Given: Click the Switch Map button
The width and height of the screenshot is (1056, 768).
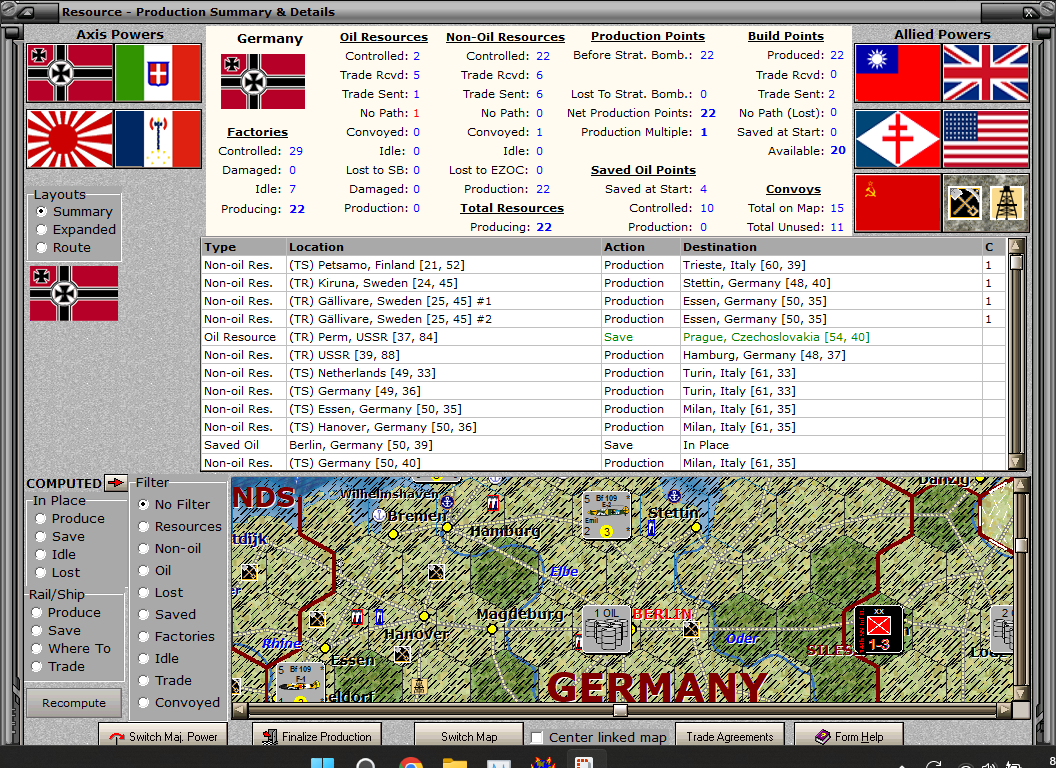Looking at the screenshot, I should click(x=469, y=736).
